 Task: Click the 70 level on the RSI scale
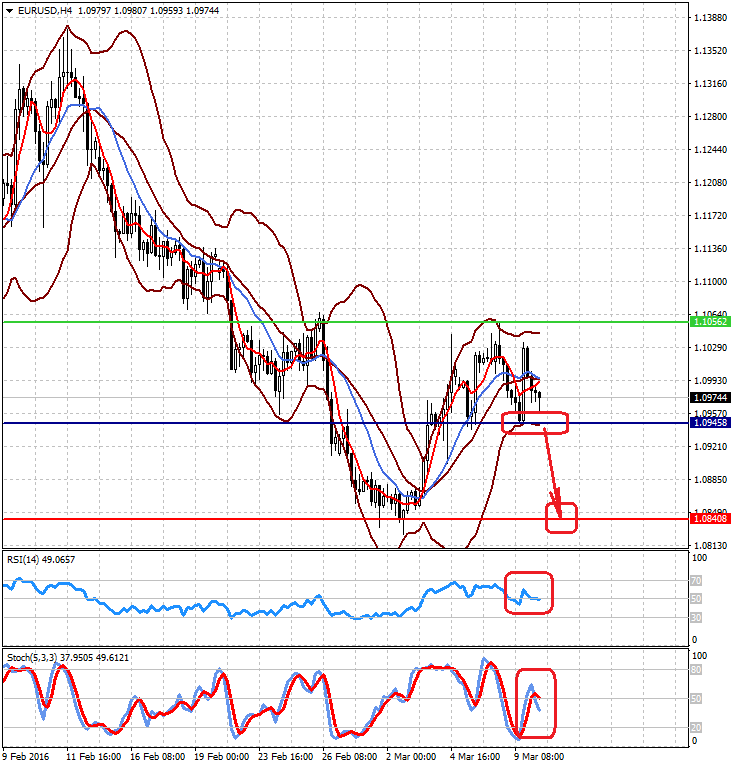click(696, 581)
